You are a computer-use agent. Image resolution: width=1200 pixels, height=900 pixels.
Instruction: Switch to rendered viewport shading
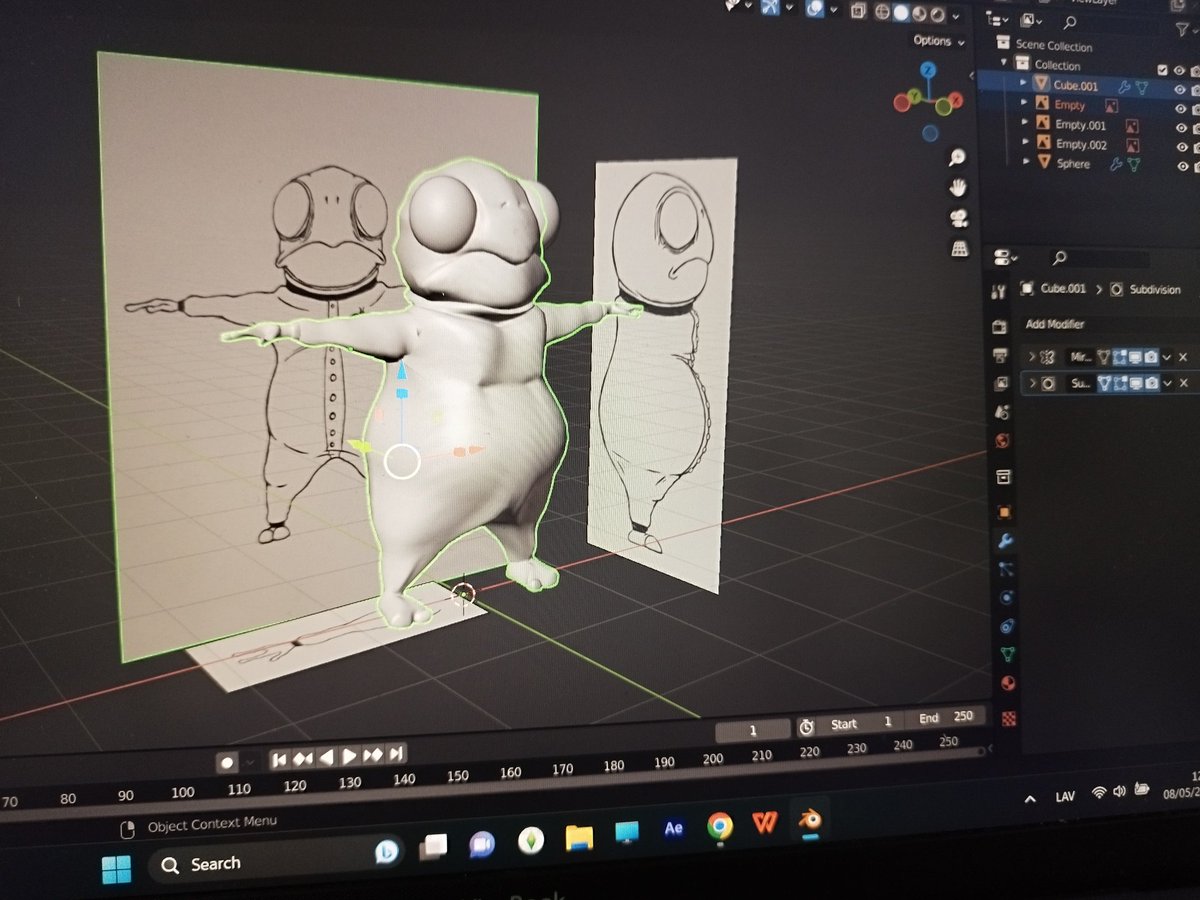tap(936, 15)
